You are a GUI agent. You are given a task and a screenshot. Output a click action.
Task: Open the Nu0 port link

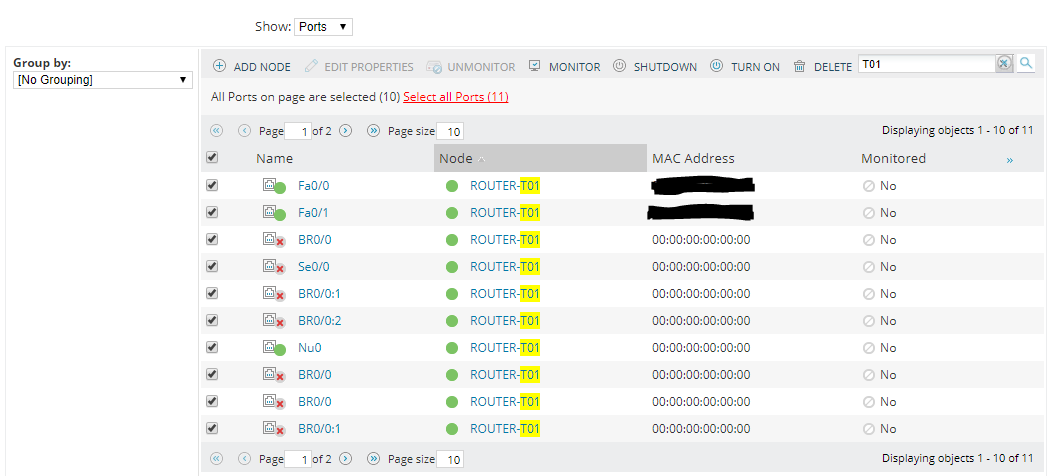[309, 348]
